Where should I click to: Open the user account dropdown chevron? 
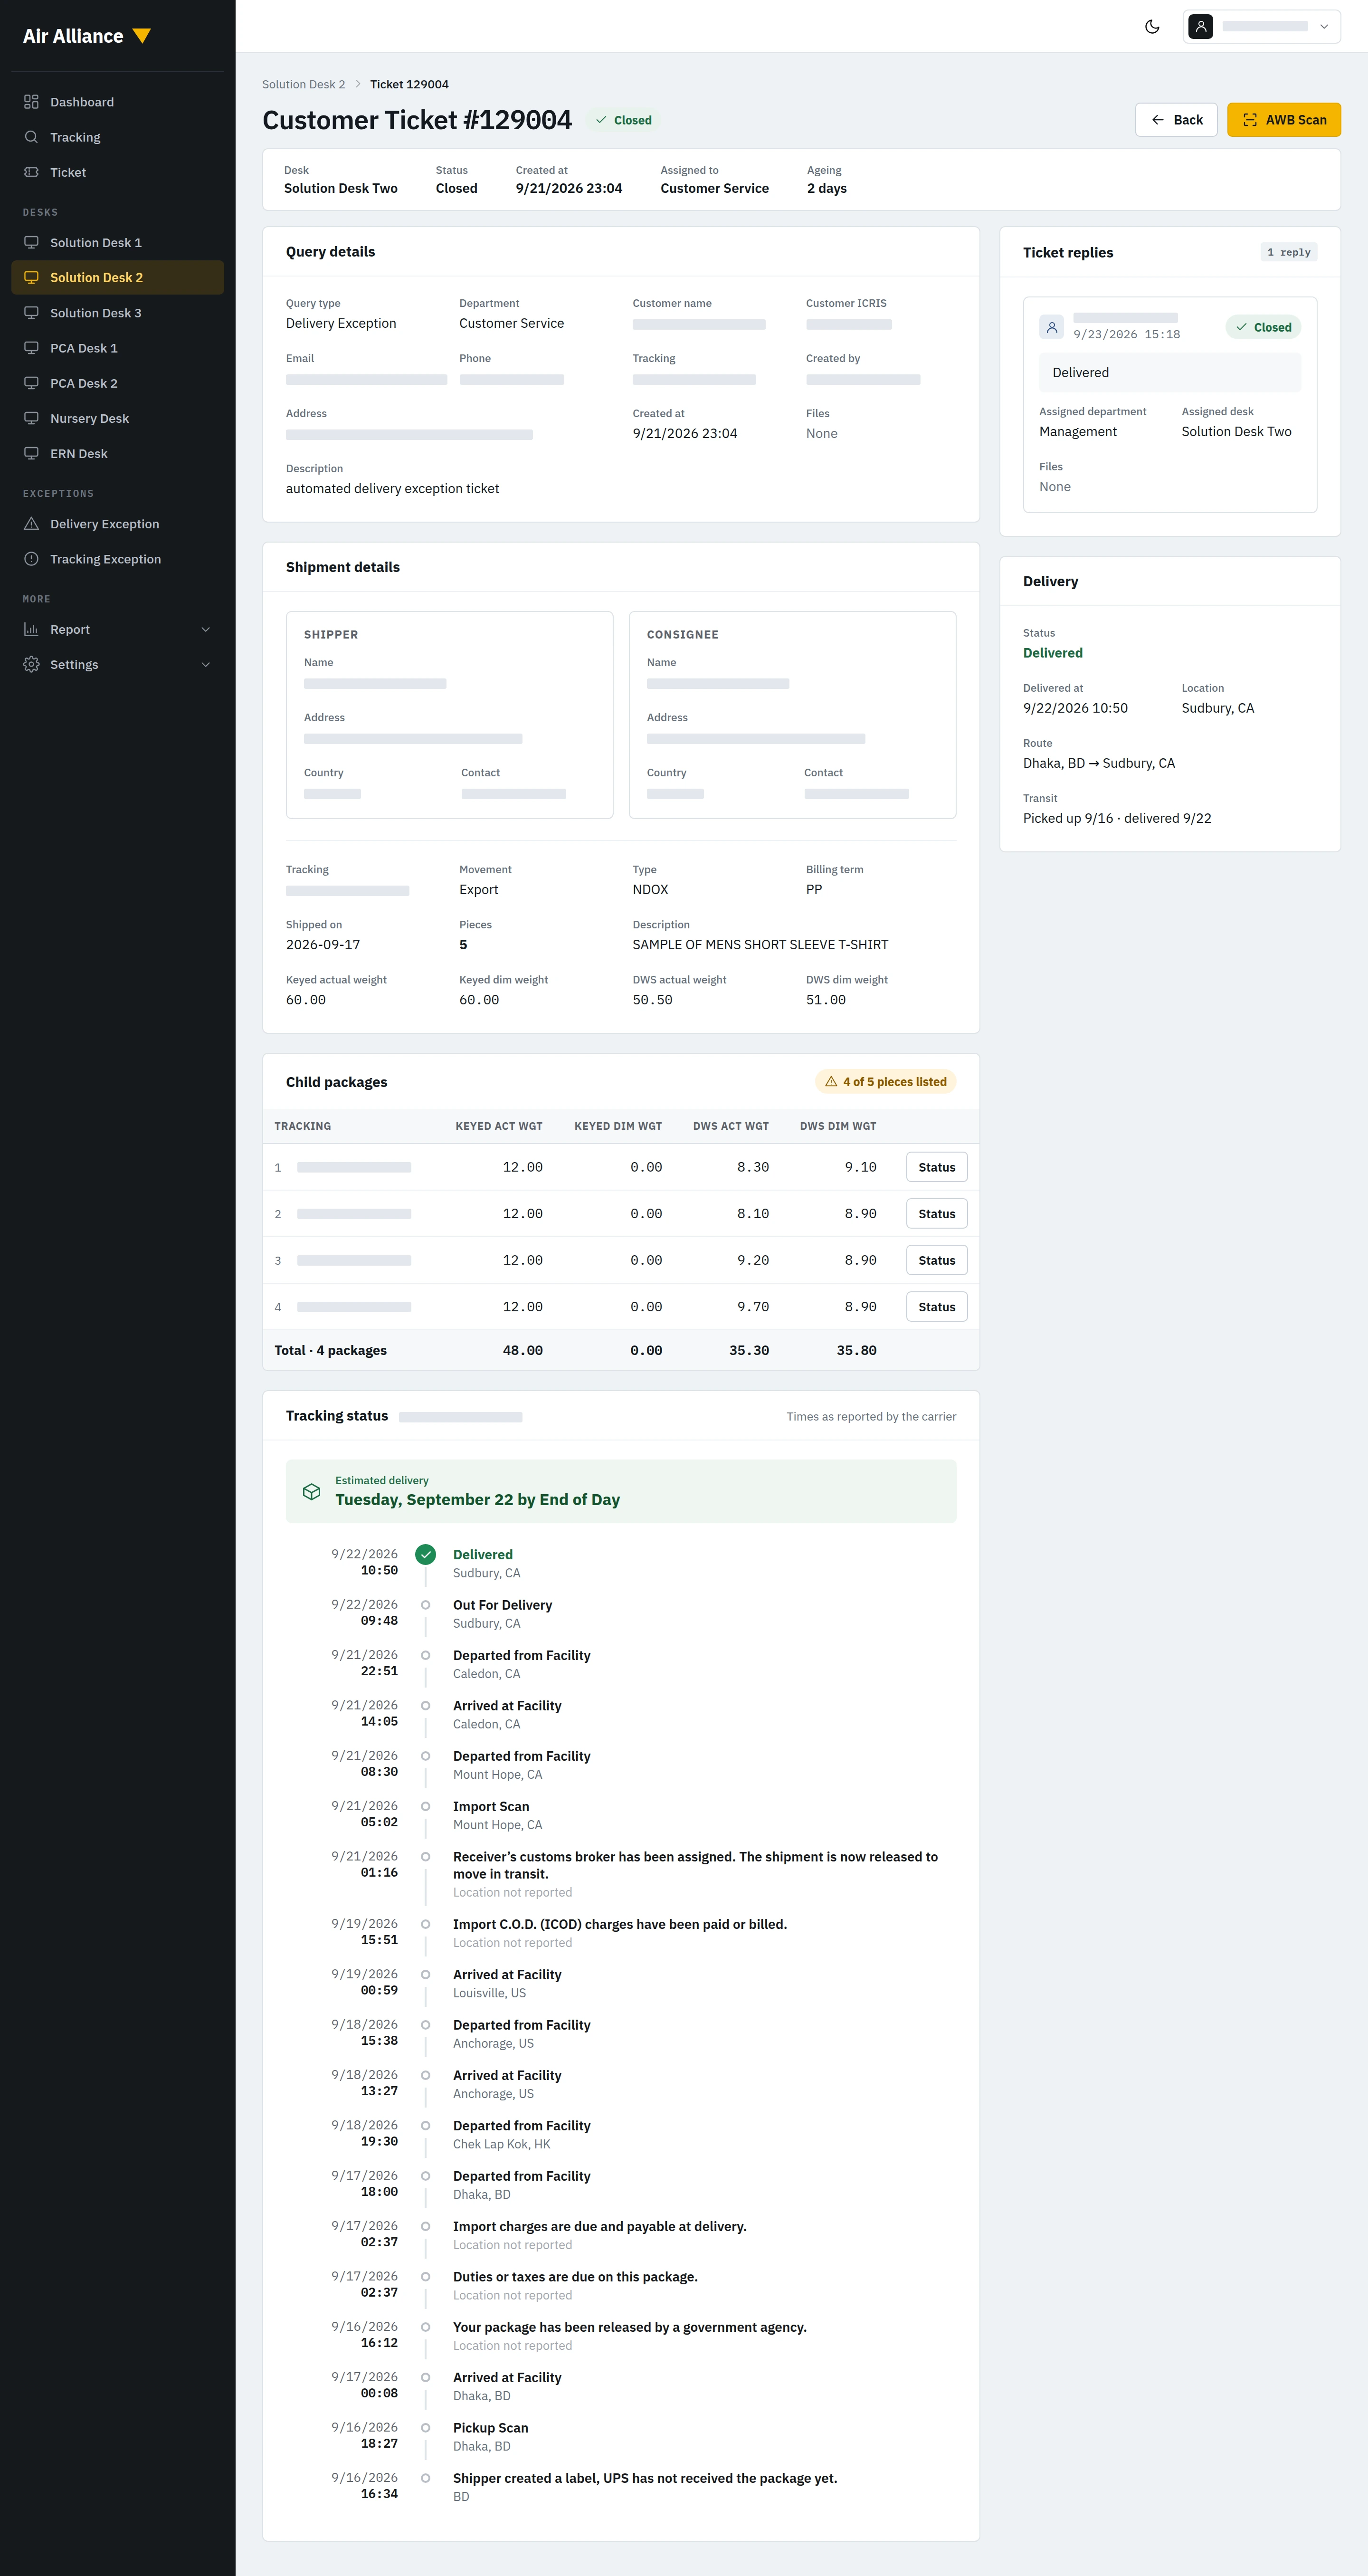click(x=1324, y=27)
